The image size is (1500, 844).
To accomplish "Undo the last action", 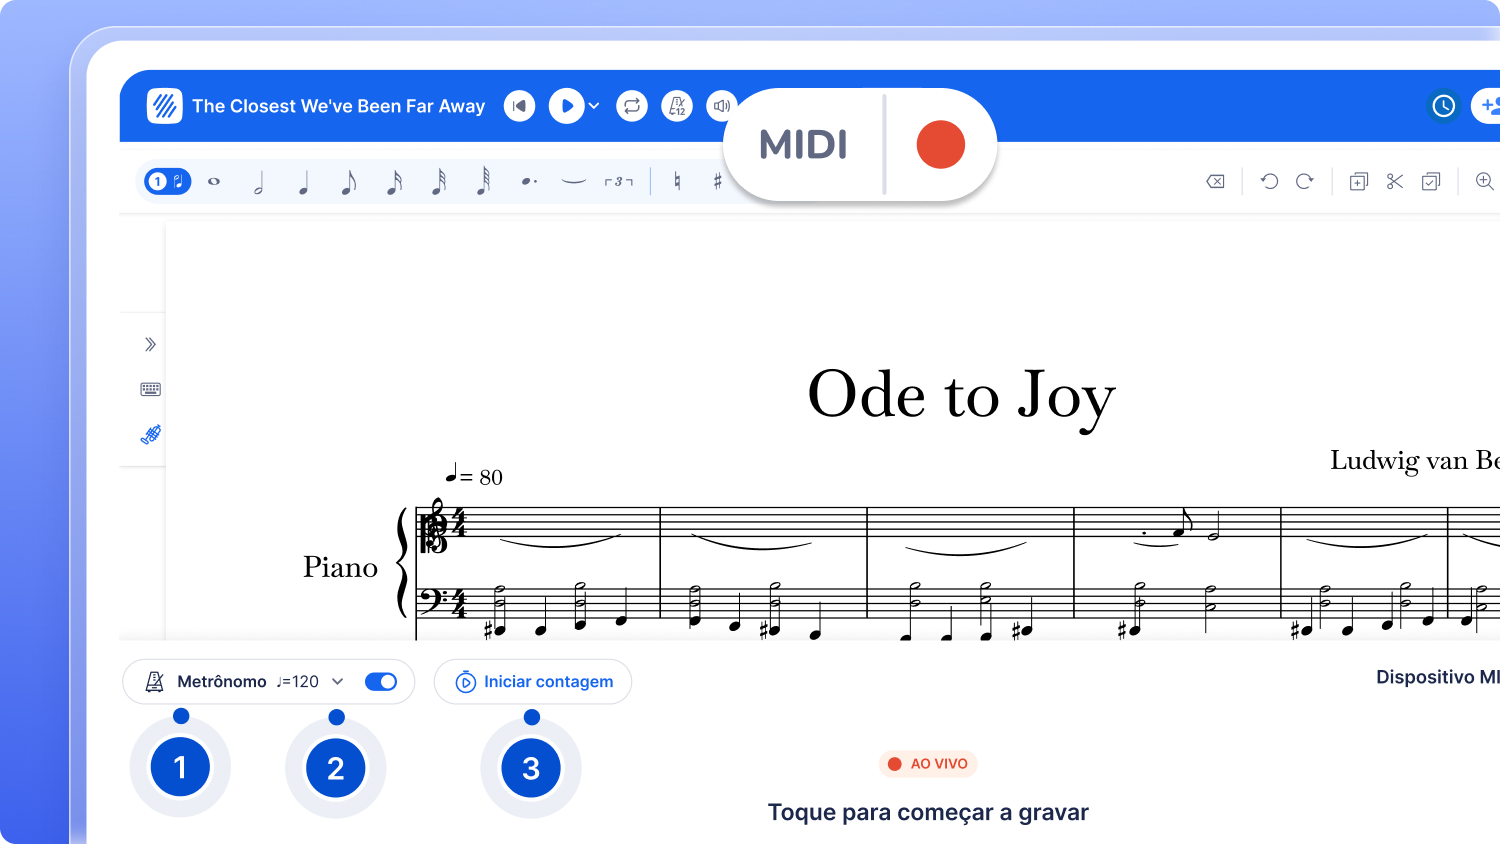I will tap(1269, 181).
